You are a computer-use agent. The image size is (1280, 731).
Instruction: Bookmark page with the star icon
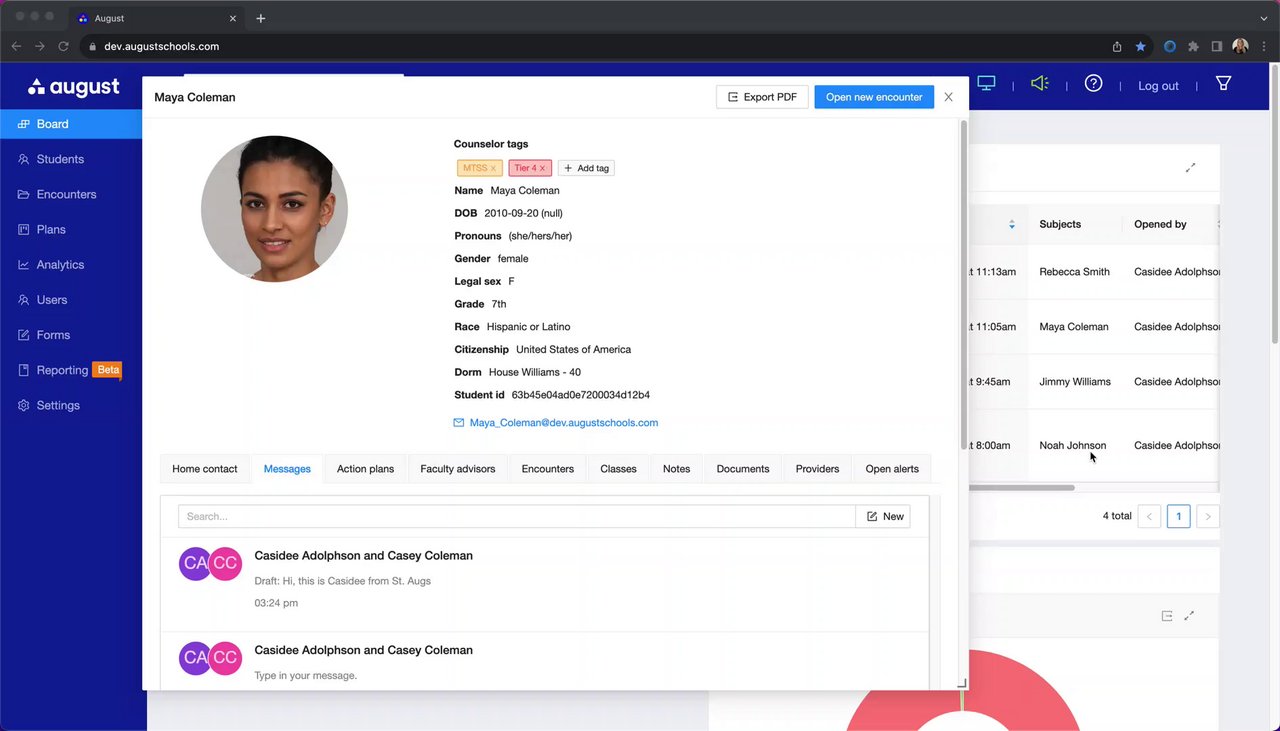pyautogui.click(x=1140, y=46)
